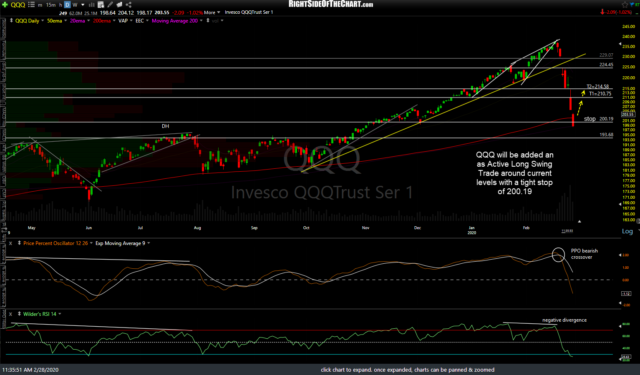
Task: Select the Weekly (W) timeframe
Action: [x=75, y=5]
